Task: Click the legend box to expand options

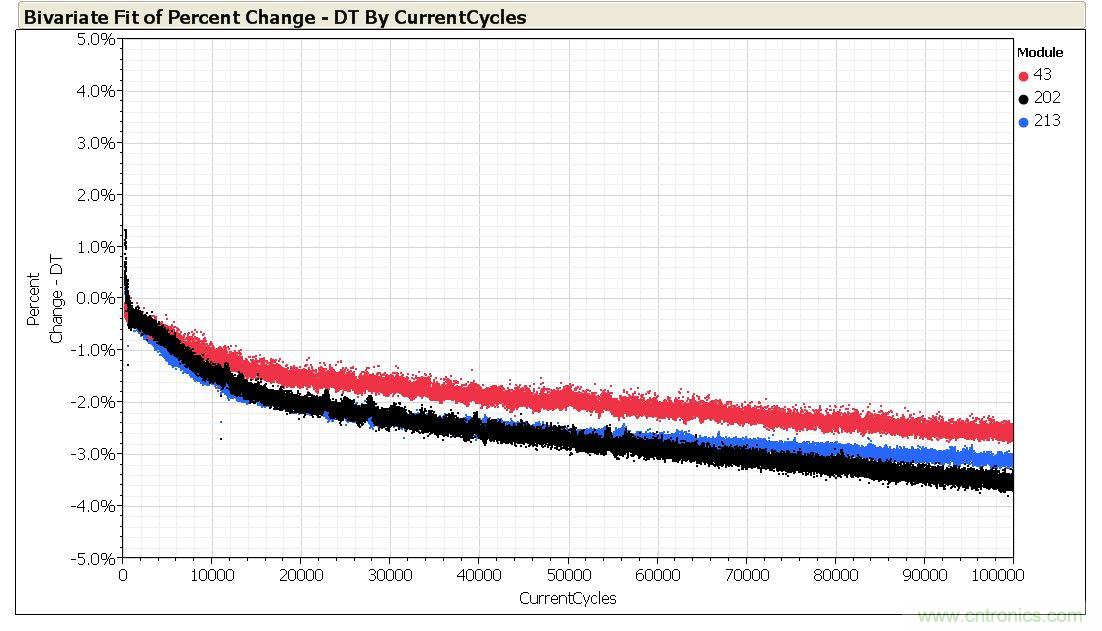Action: 1043,86
